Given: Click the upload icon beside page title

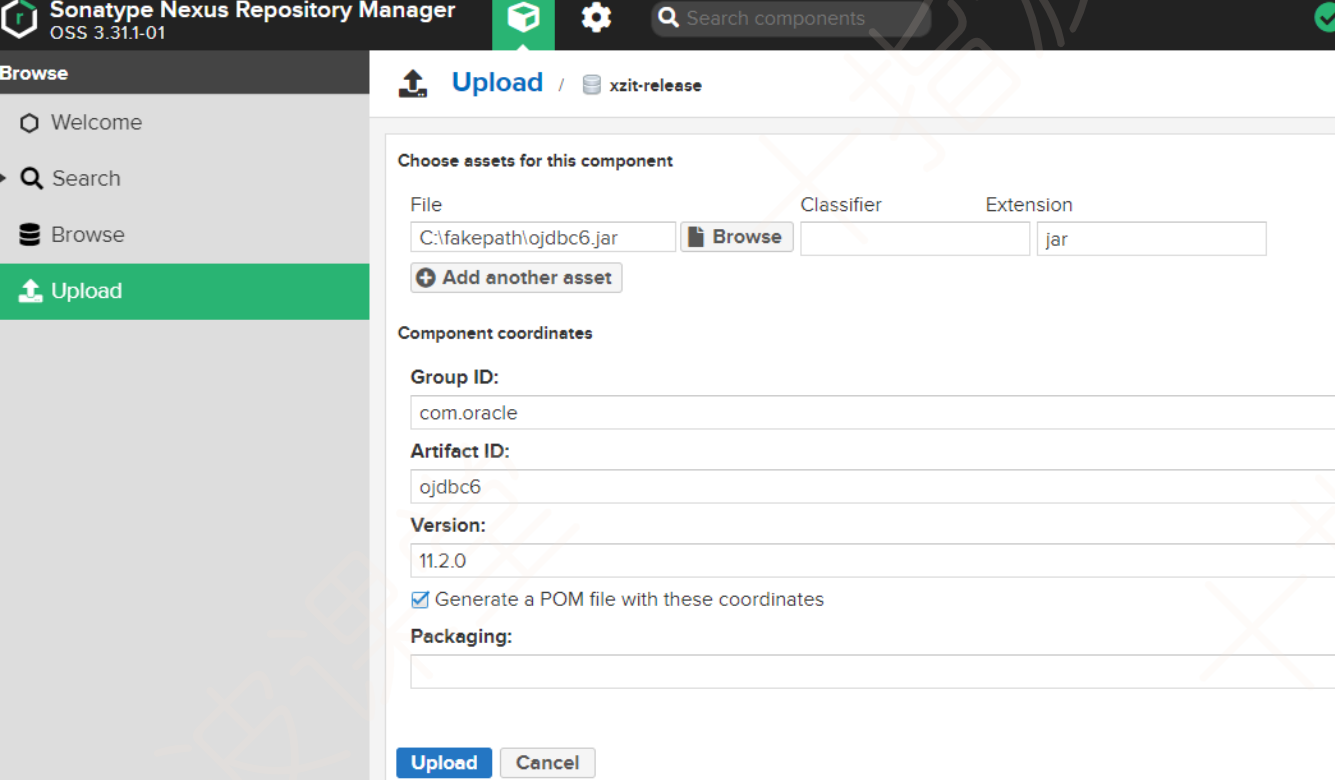Looking at the screenshot, I should pos(413,83).
